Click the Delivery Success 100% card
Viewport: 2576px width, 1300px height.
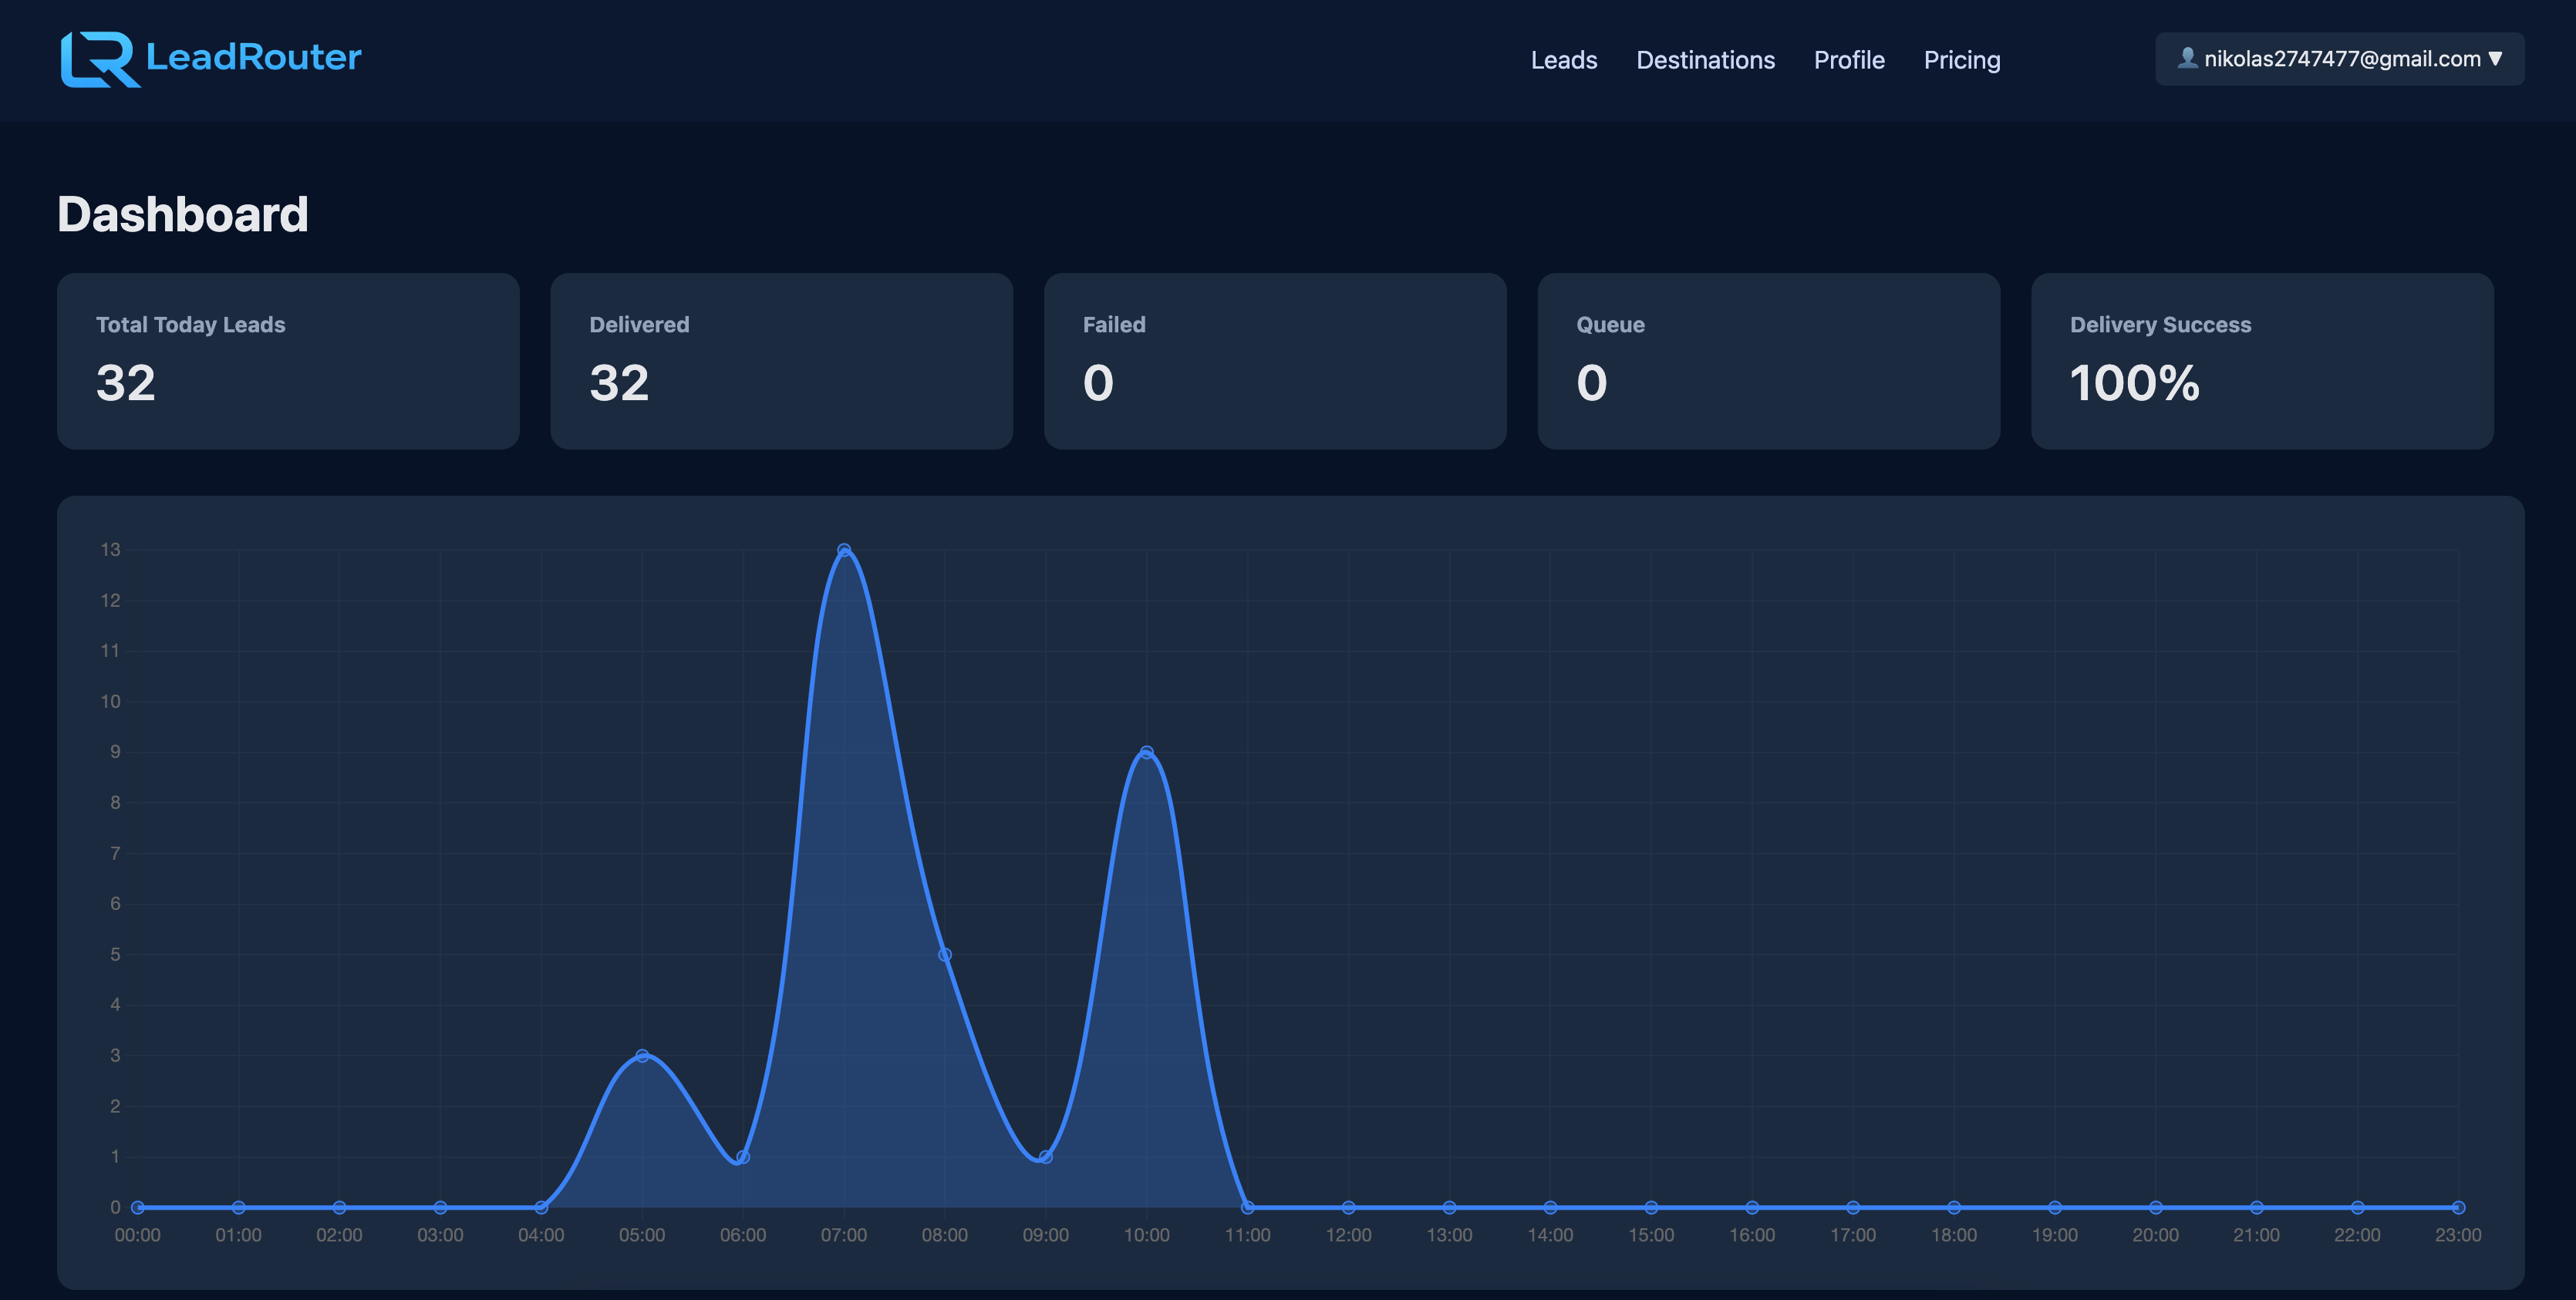tap(2262, 361)
